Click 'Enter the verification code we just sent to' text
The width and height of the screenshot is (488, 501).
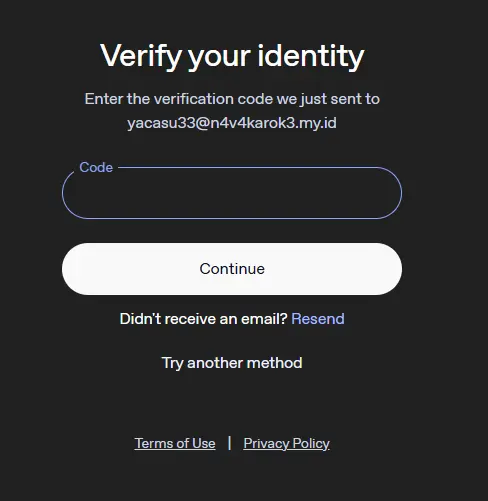click(232, 99)
